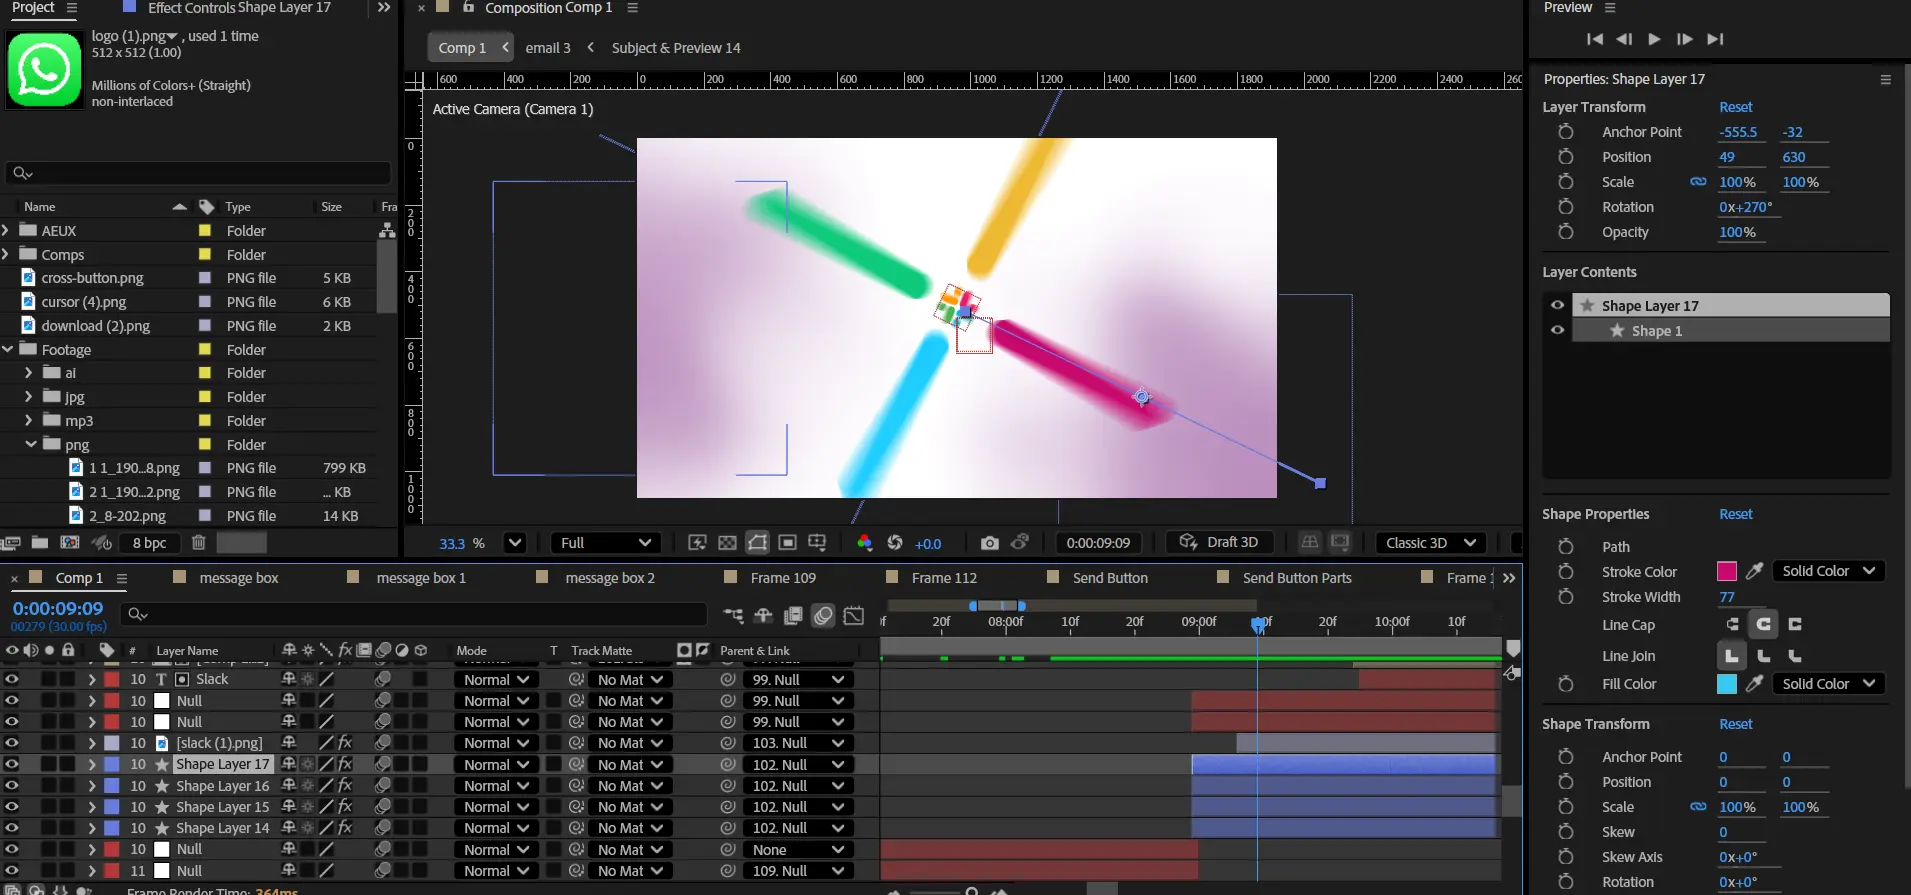Viewport: 1911px width, 895px height.
Task: Open the Classic 3D renderer dropdown
Action: pos(1430,543)
